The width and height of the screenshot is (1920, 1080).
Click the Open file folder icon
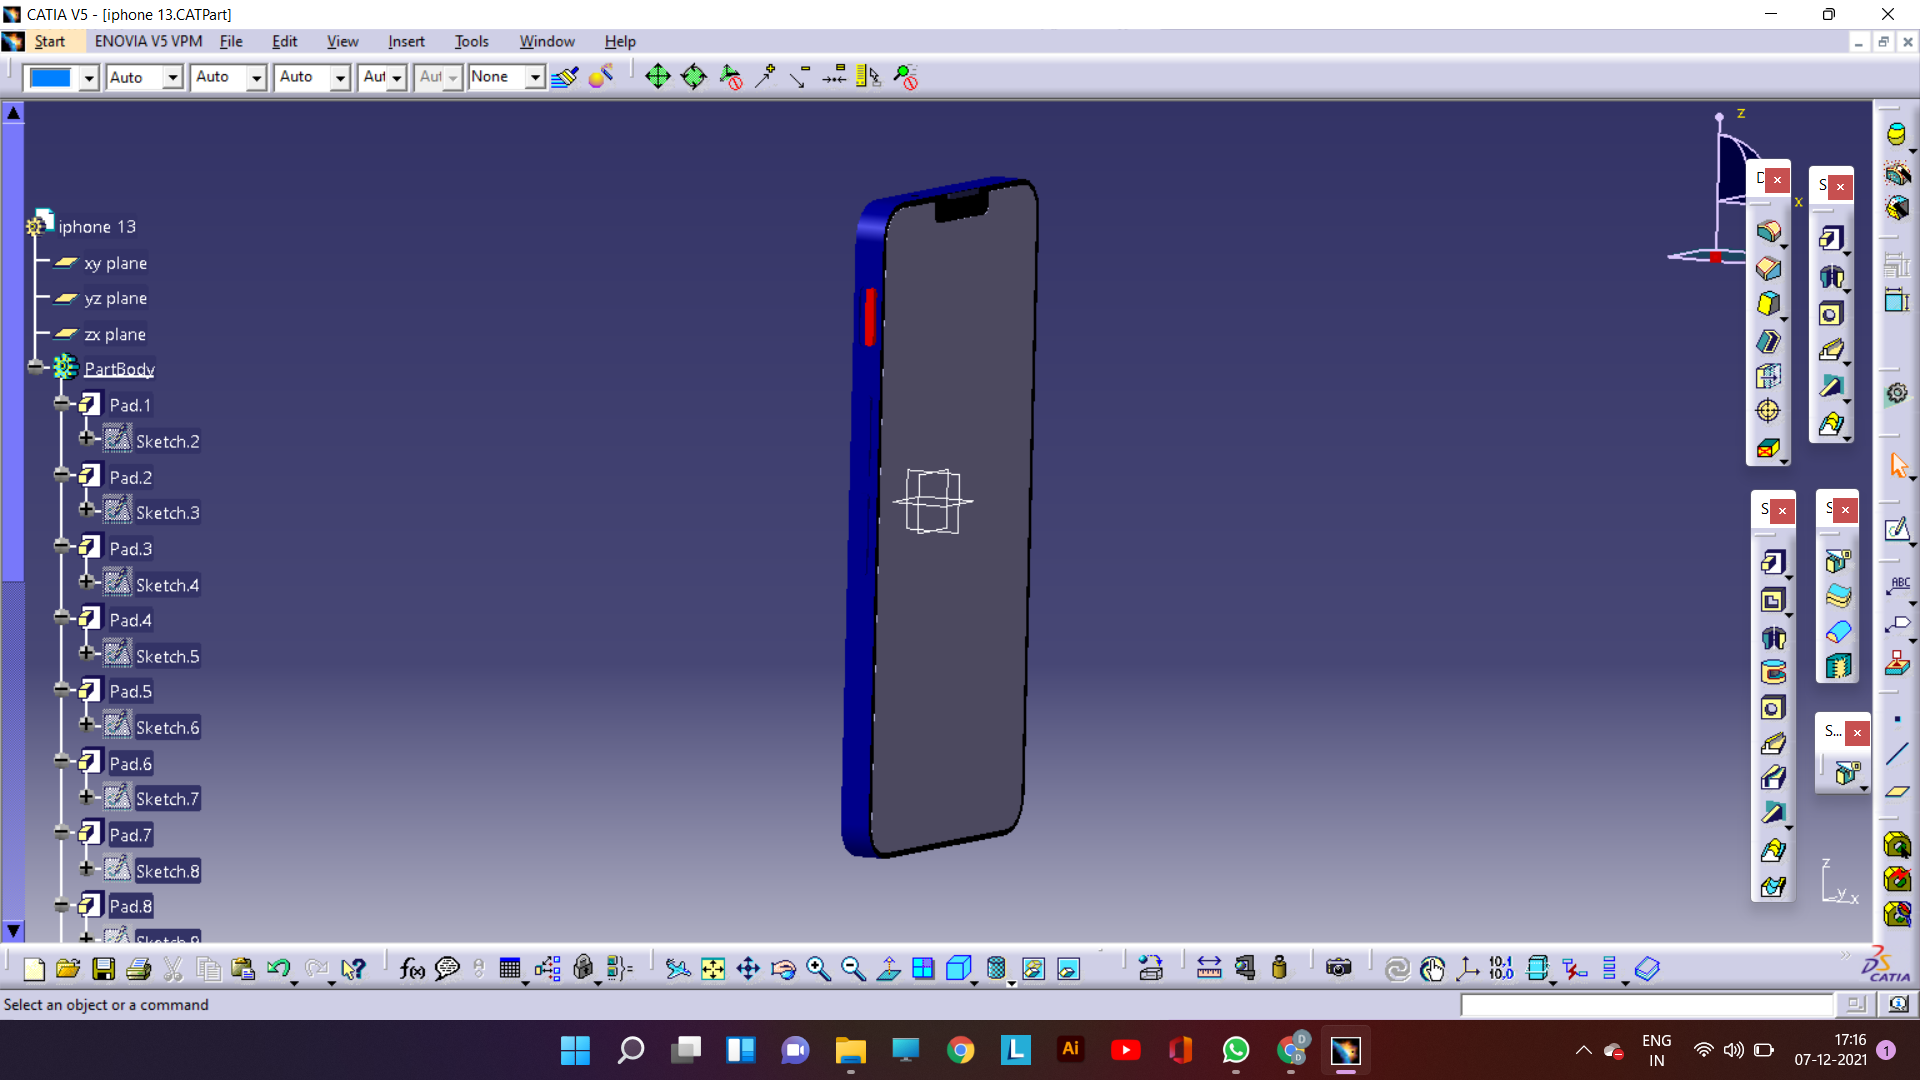[68, 968]
